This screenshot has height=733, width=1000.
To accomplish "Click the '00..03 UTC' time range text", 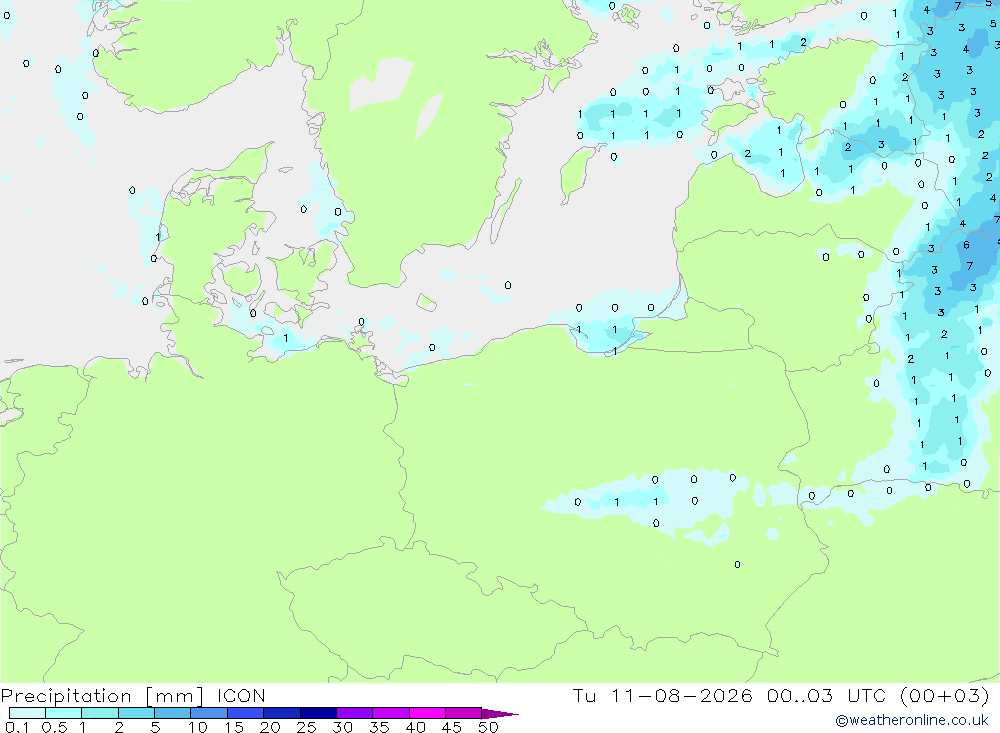I will pos(827,696).
